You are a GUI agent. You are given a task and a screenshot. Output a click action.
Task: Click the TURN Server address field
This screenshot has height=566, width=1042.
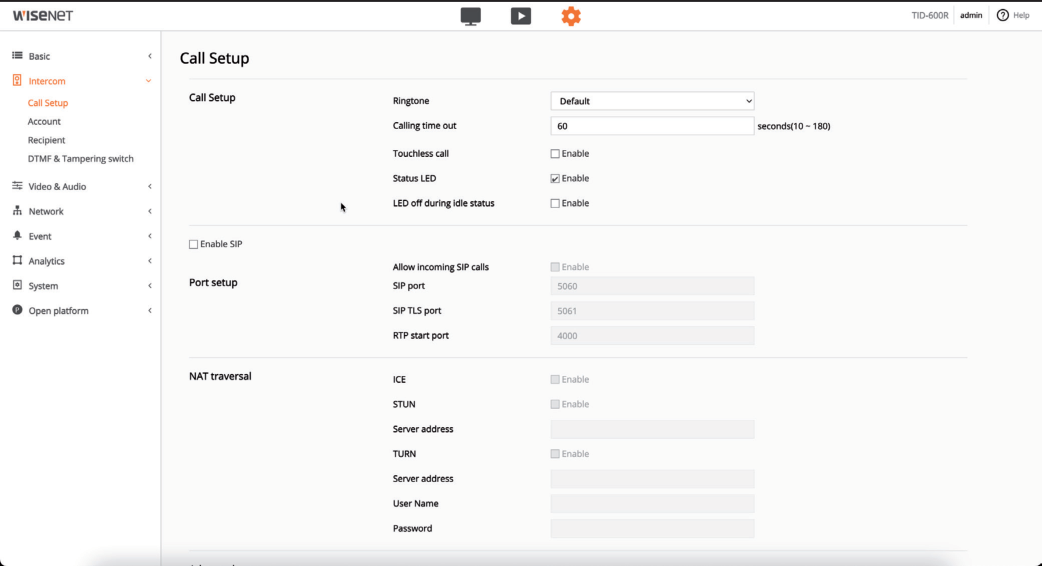click(652, 479)
